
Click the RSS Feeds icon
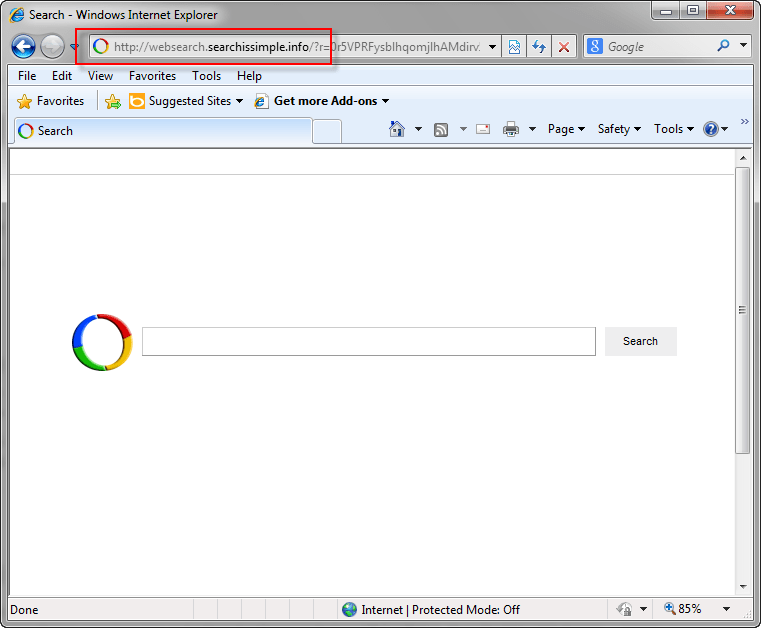tap(441, 130)
